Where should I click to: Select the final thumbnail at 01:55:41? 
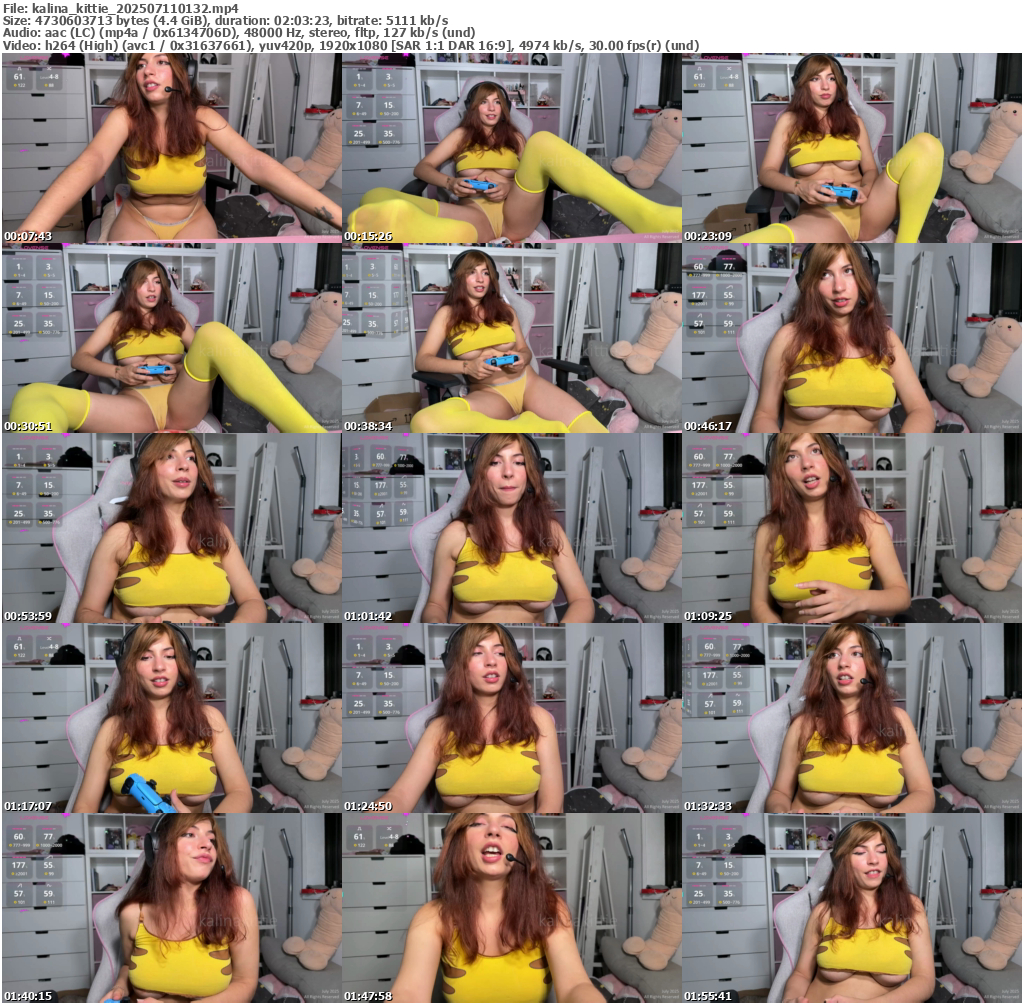(851, 908)
